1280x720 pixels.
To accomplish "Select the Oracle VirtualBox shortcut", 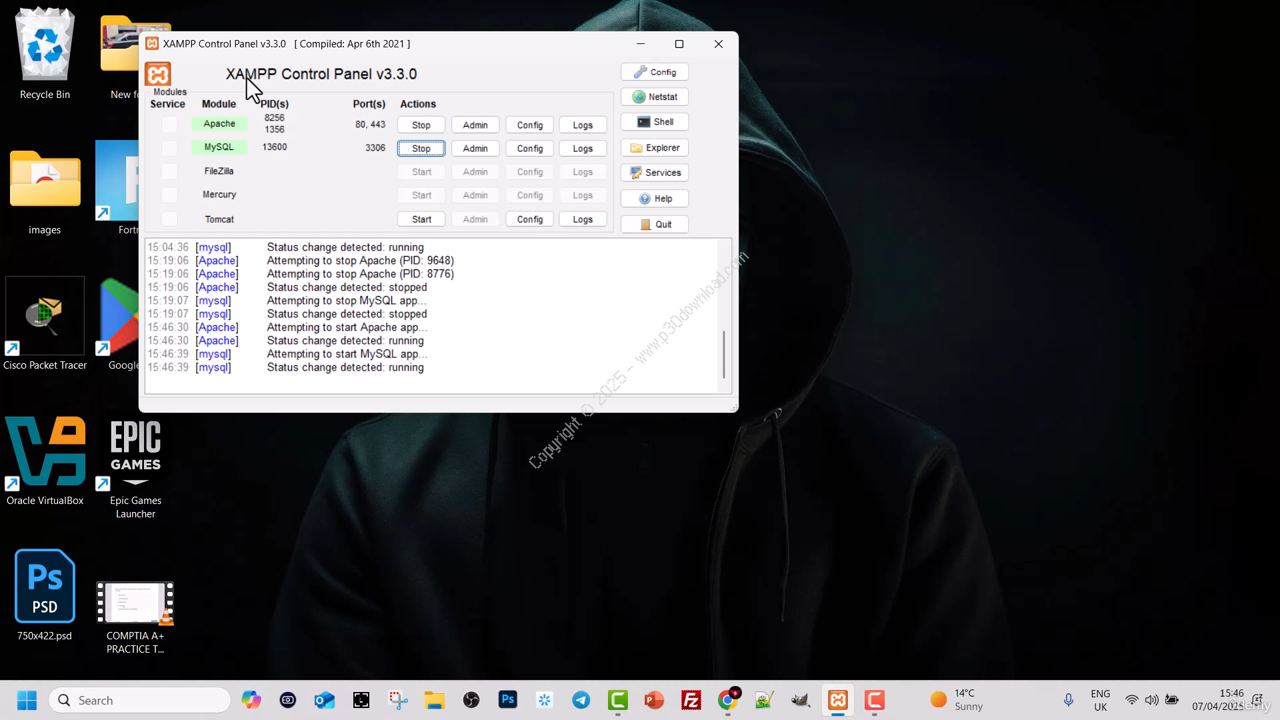I will [45, 461].
